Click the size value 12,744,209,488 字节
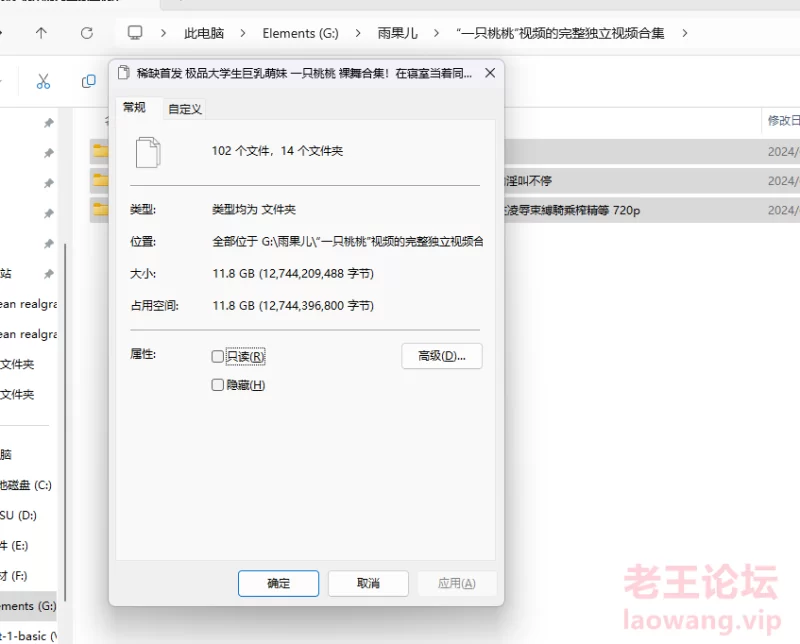The image size is (800, 644). click(293, 274)
